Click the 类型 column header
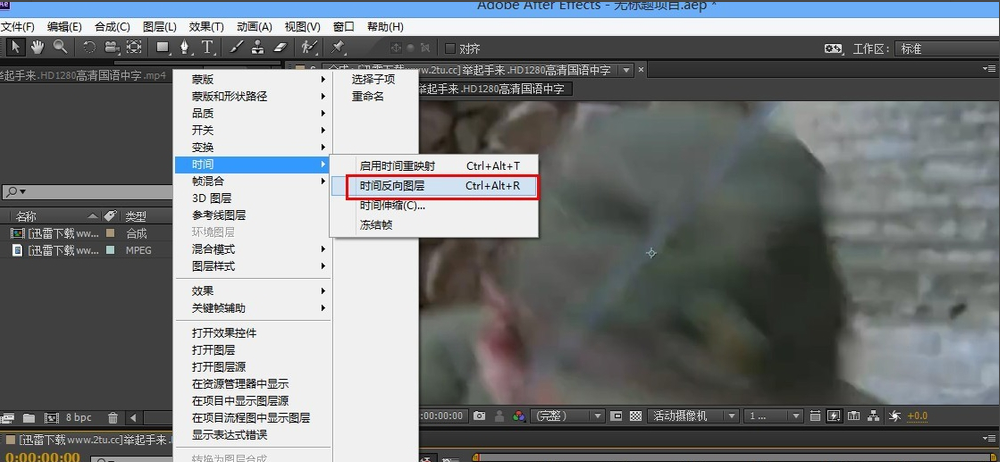1000x462 pixels. (x=136, y=216)
